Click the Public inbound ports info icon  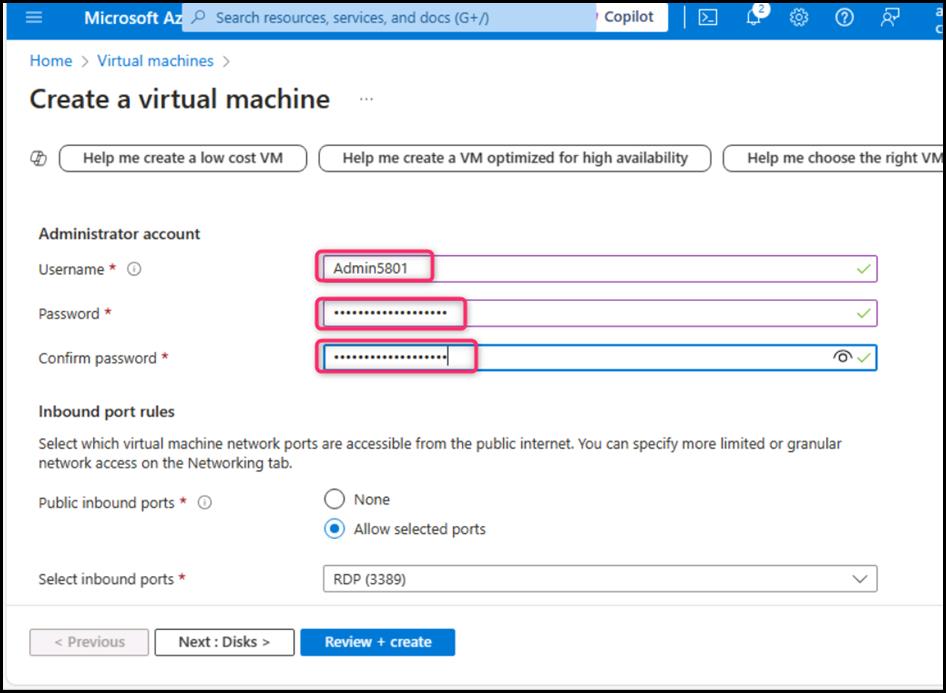pos(205,503)
